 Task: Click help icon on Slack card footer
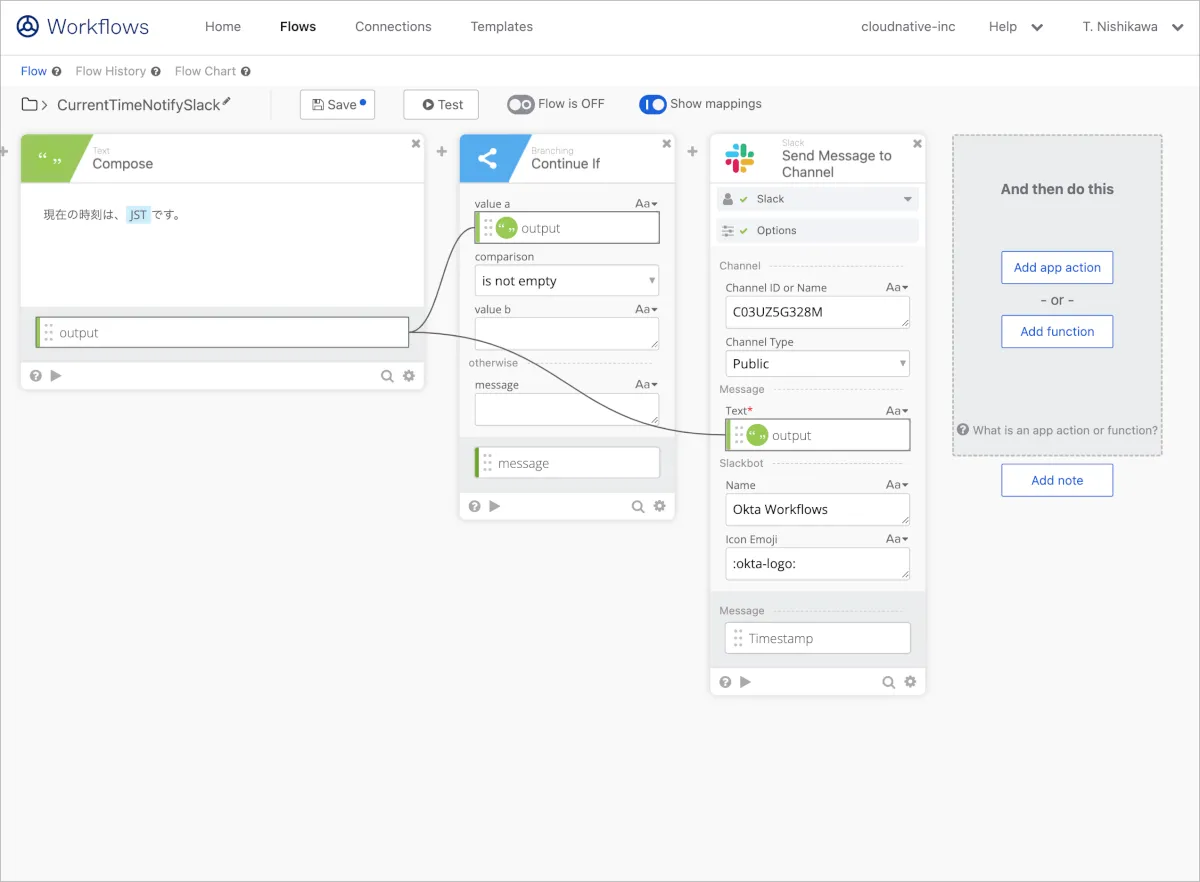(x=725, y=682)
